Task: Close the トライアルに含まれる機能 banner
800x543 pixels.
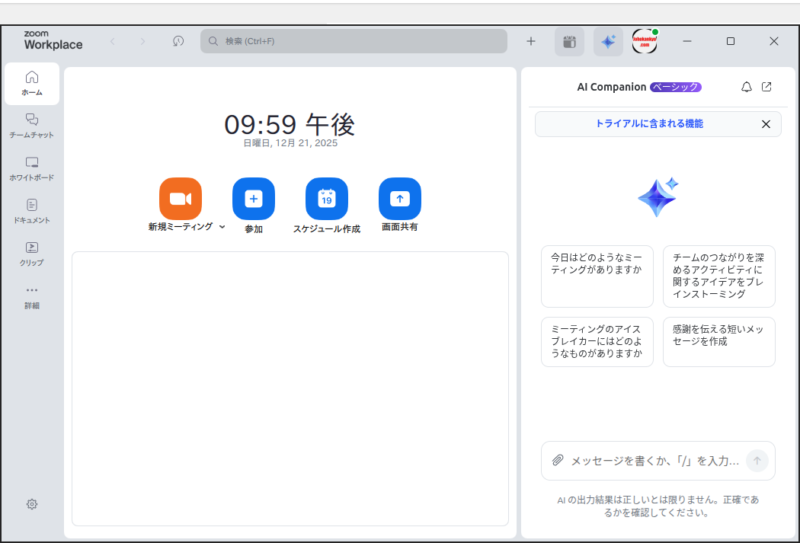Action: click(x=766, y=124)
